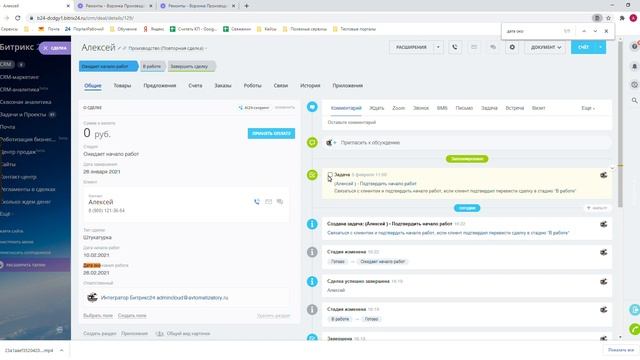
Task: Click the Оставьте комментарий input field
Action: point(467,122)
